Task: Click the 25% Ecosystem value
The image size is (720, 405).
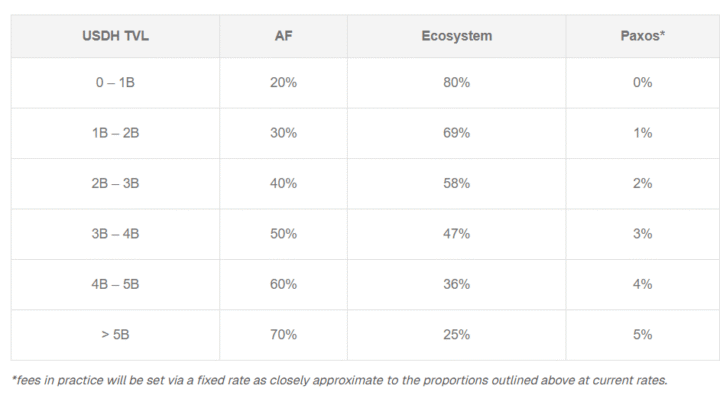Action: tap(456, 335)
